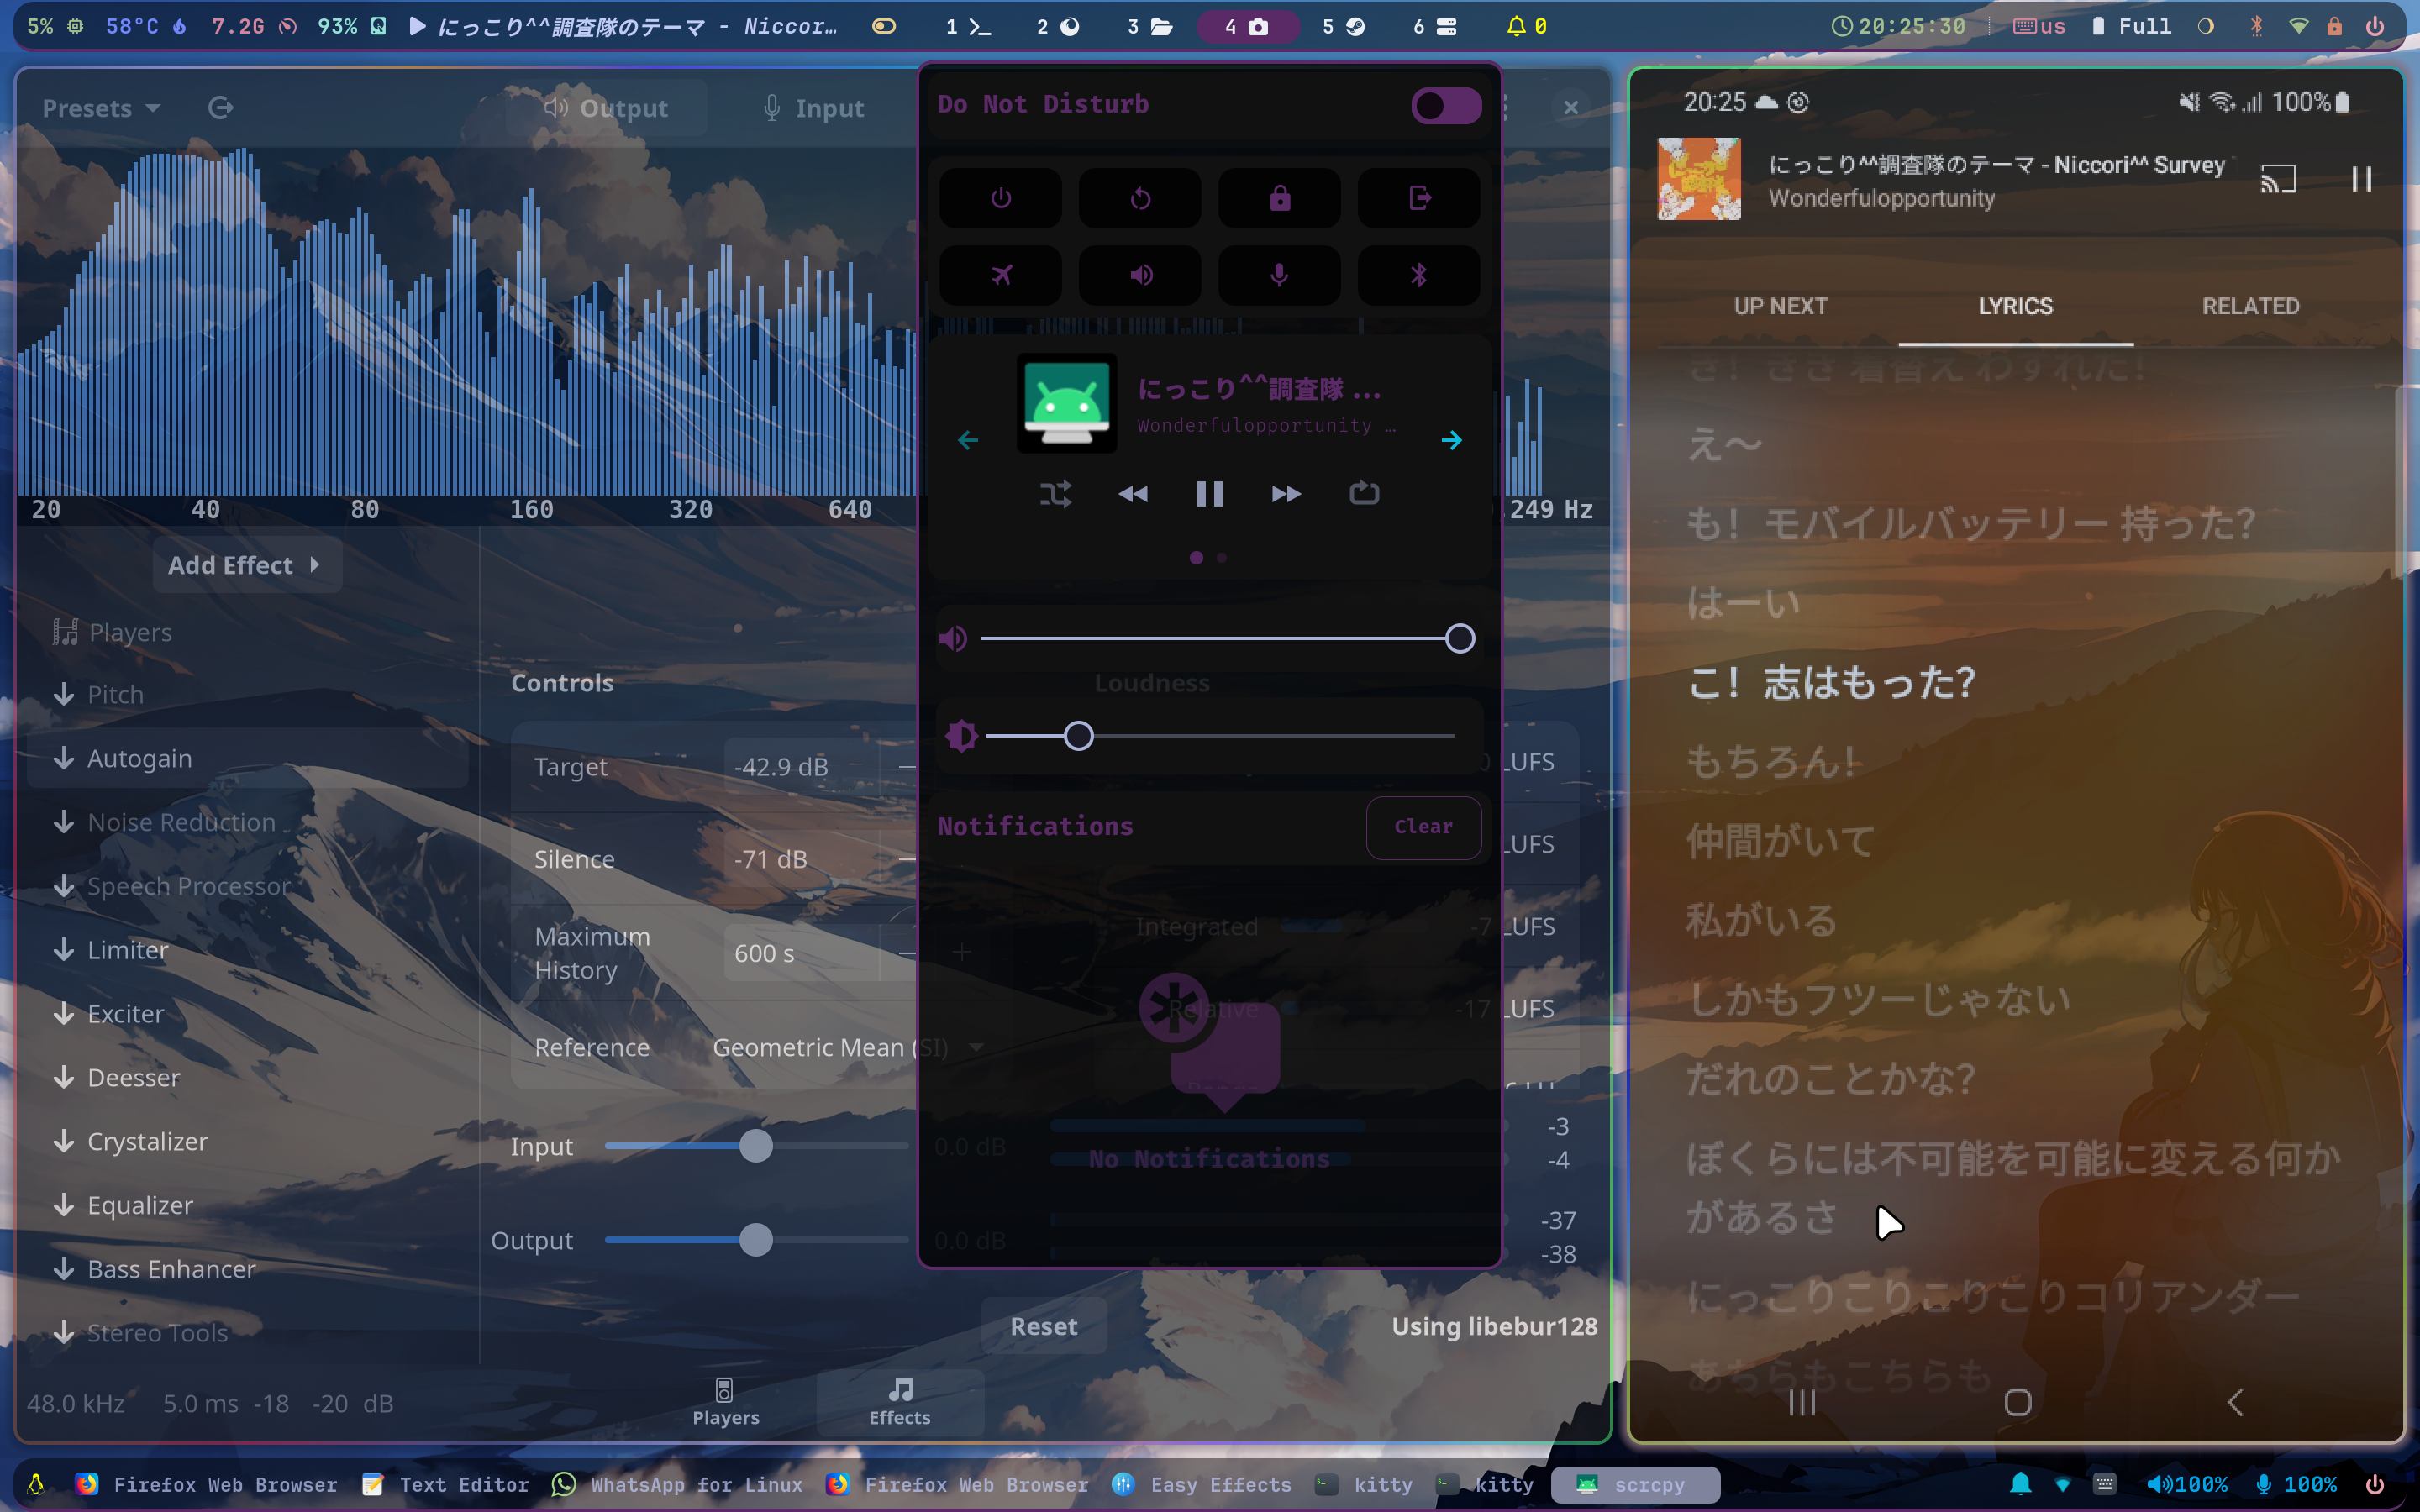This screenshot has height=1512, width=2420.
Task: Click idle inhibitor toggle in top bar
Action: [884, 27]
